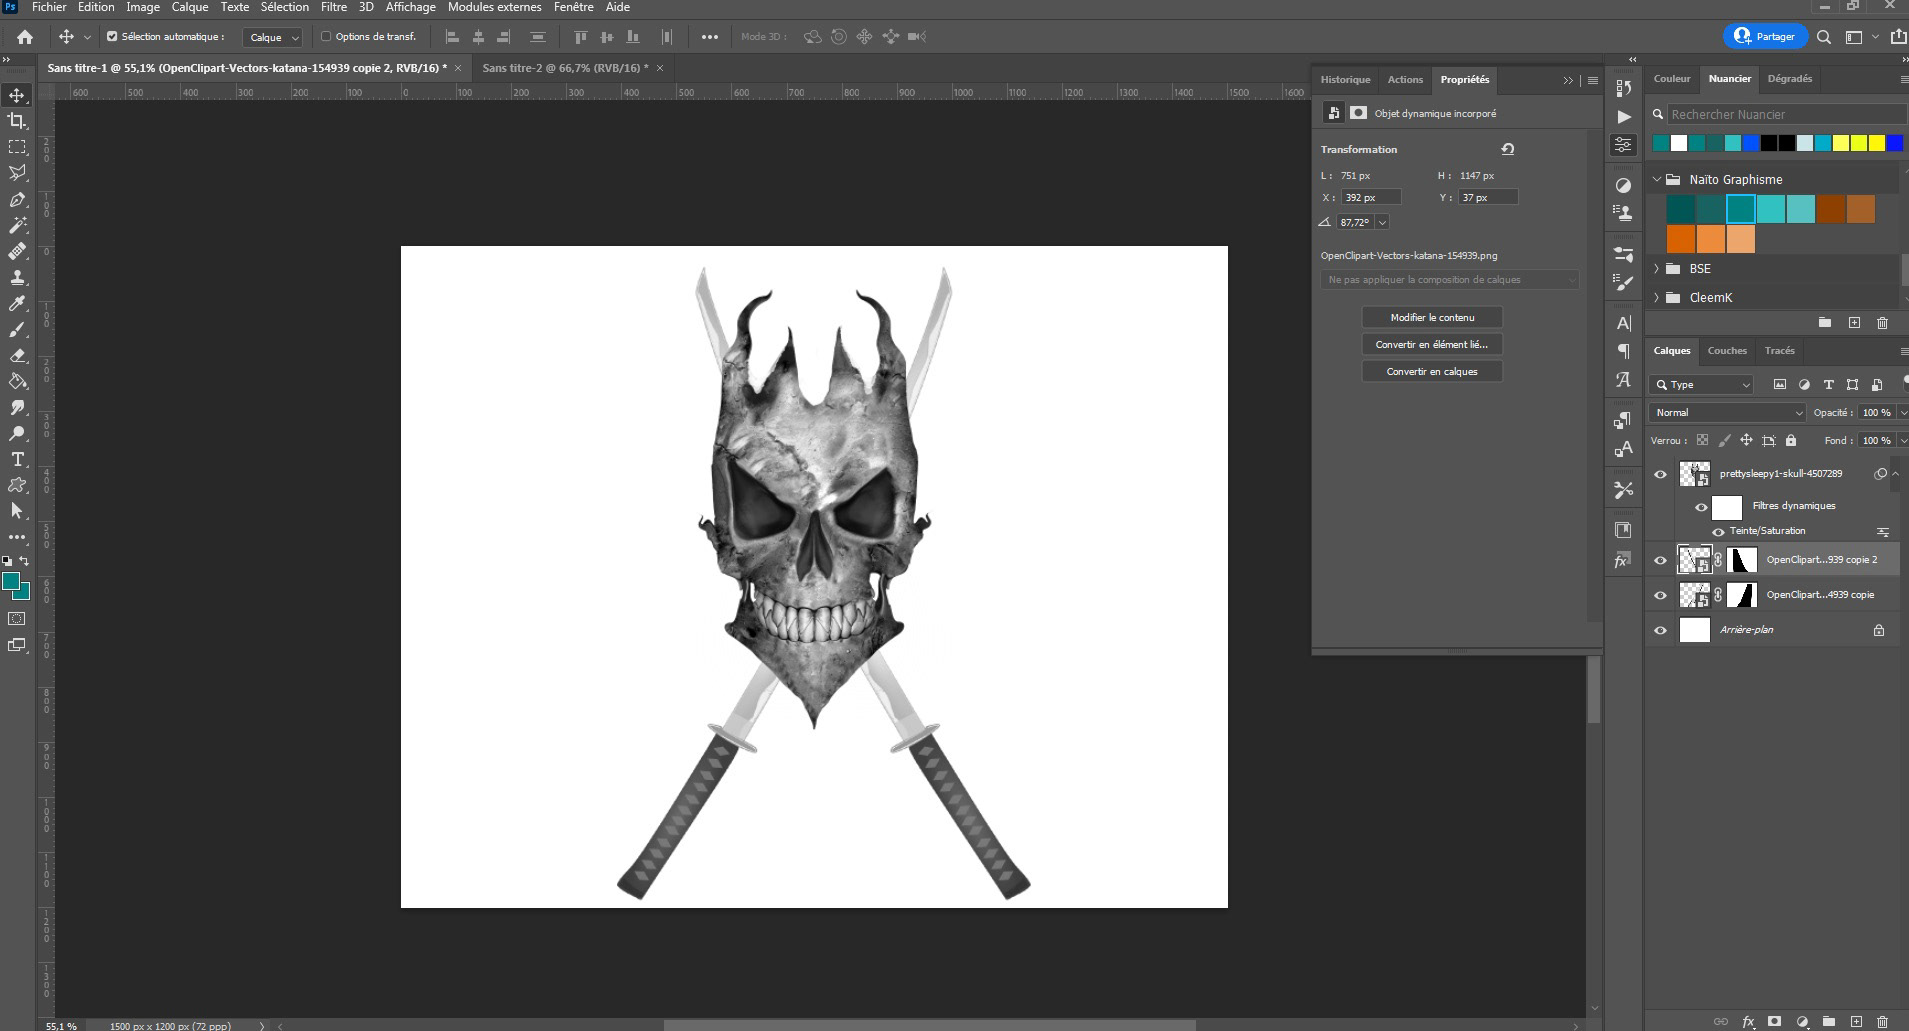Open the Fond value dropdown arrow
1909x1031 pixels.
coord(1902,440)
